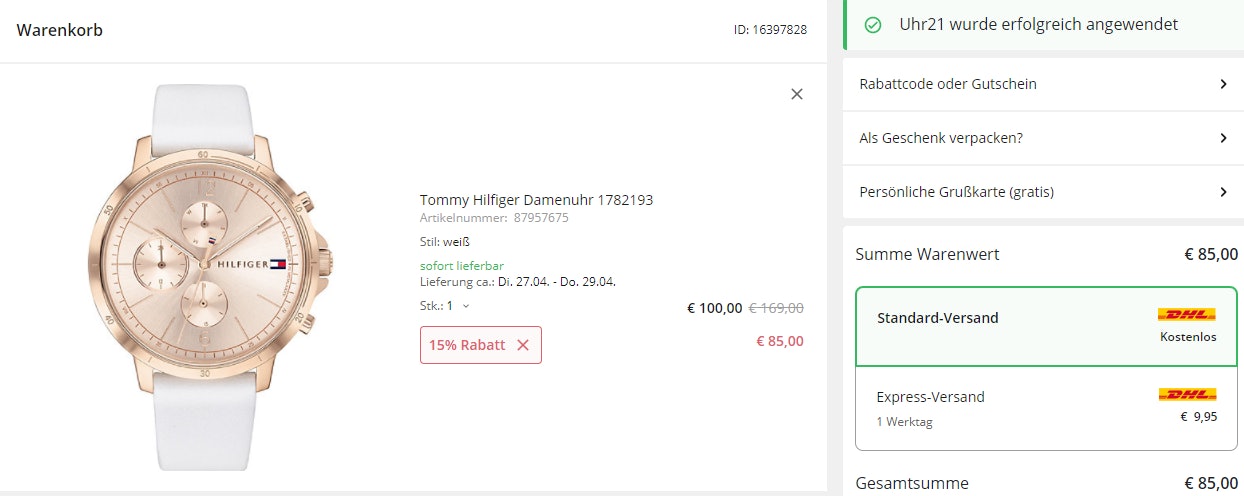This screenshot has width=1244, height=496.
Task: Select the Standard-Versand shipping option
Action: [1046, 327]
